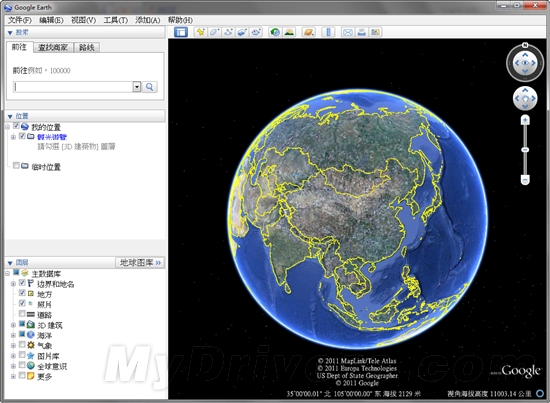The width and height of the screenshot is (550, 403).
Task: Click the print icon in toolbar
Action: coord(362,32)
